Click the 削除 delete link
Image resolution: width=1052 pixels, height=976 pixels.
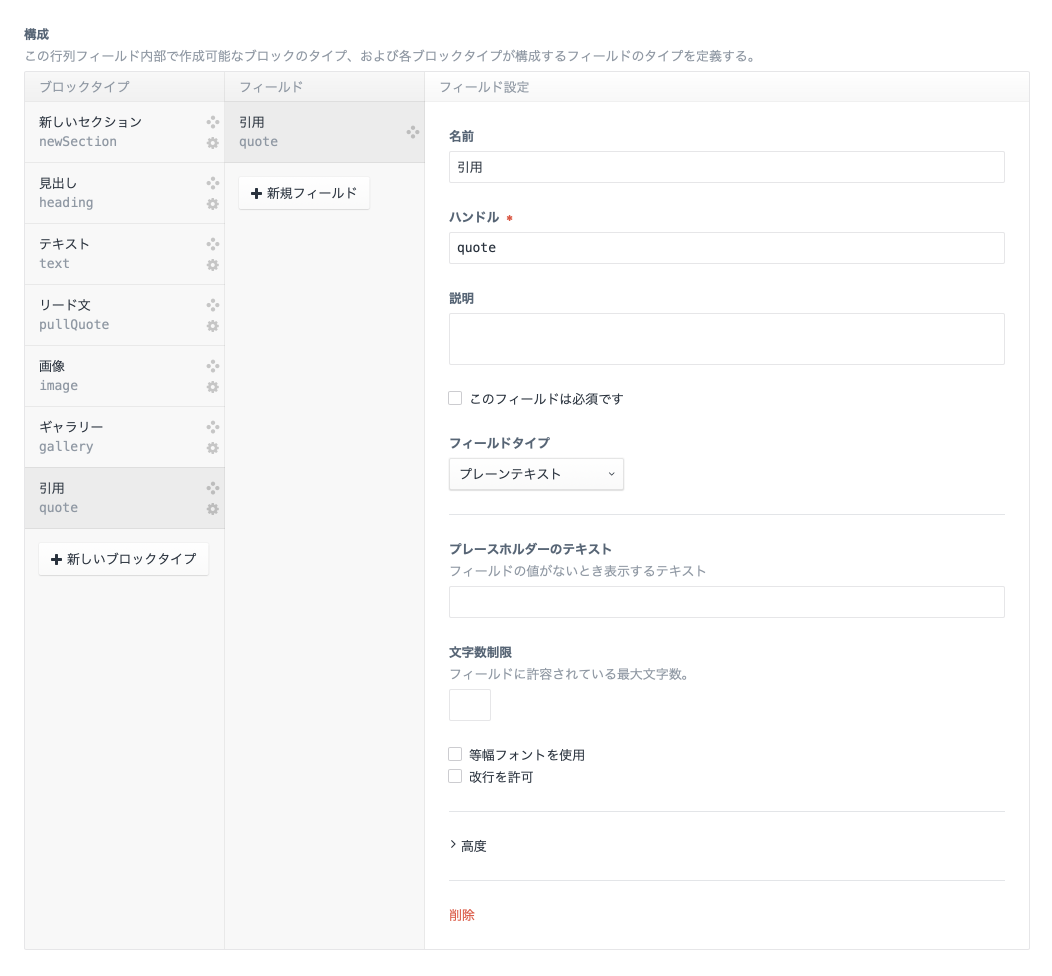(462, 914)
